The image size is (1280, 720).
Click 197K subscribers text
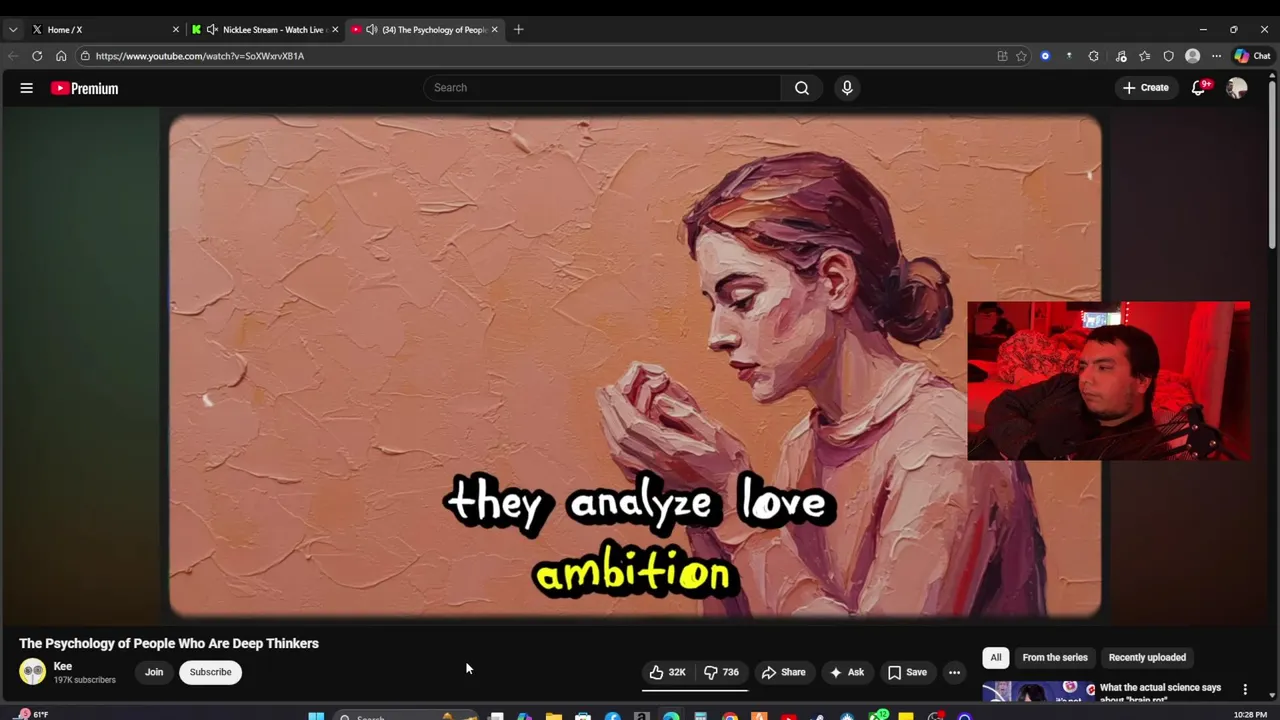point(85,680)
